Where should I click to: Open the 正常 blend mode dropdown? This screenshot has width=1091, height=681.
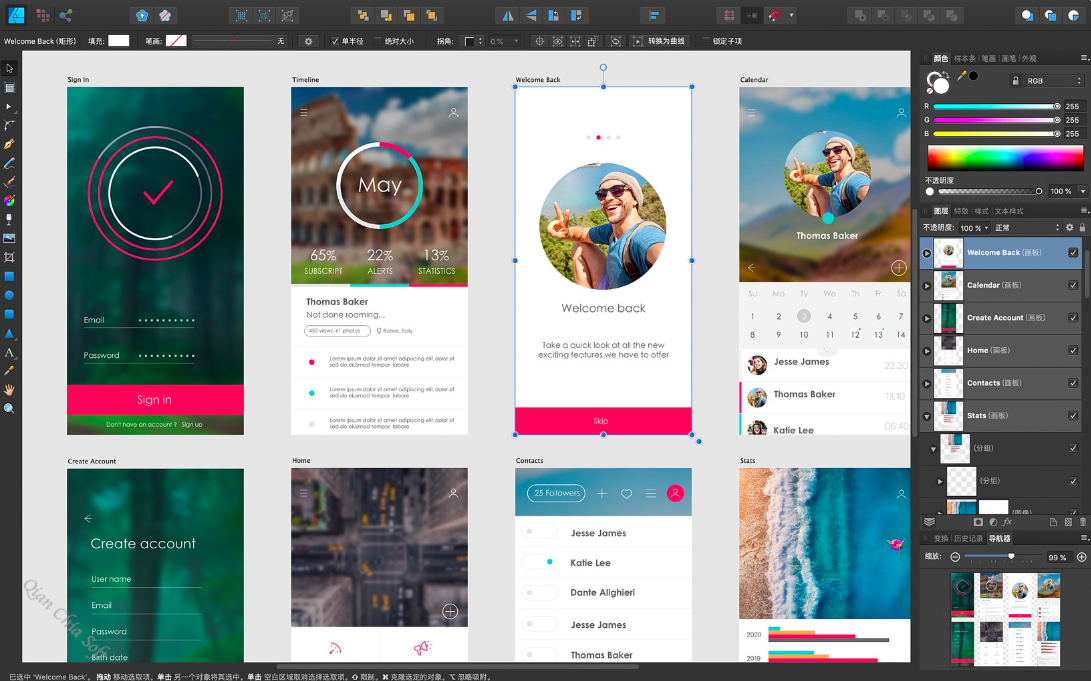click(x=1027, y=227)
